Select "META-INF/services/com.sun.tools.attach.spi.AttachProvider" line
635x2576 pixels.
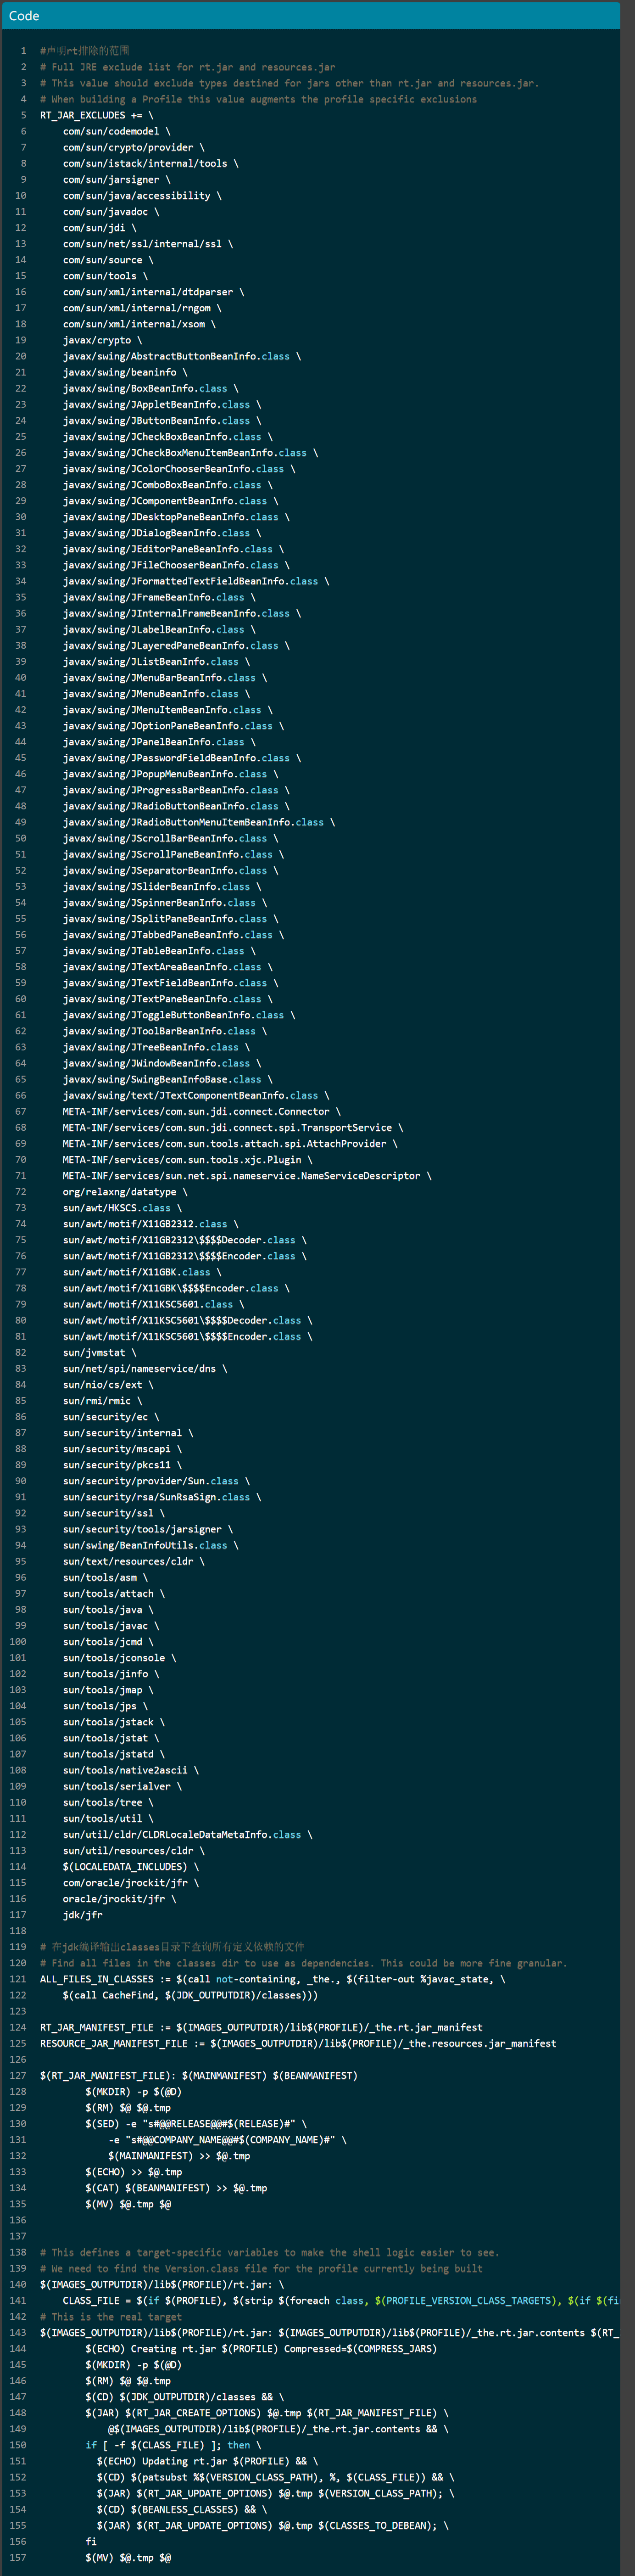230,1143
